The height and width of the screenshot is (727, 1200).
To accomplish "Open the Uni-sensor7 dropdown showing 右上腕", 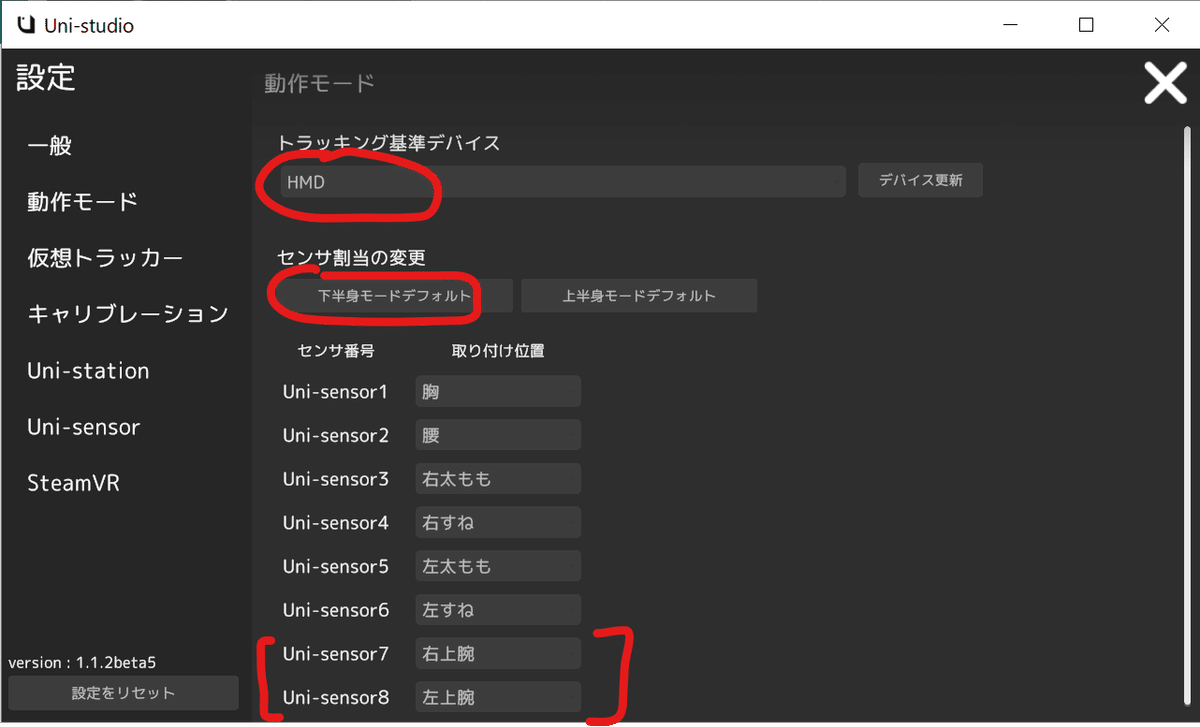I will click(497, 653).
